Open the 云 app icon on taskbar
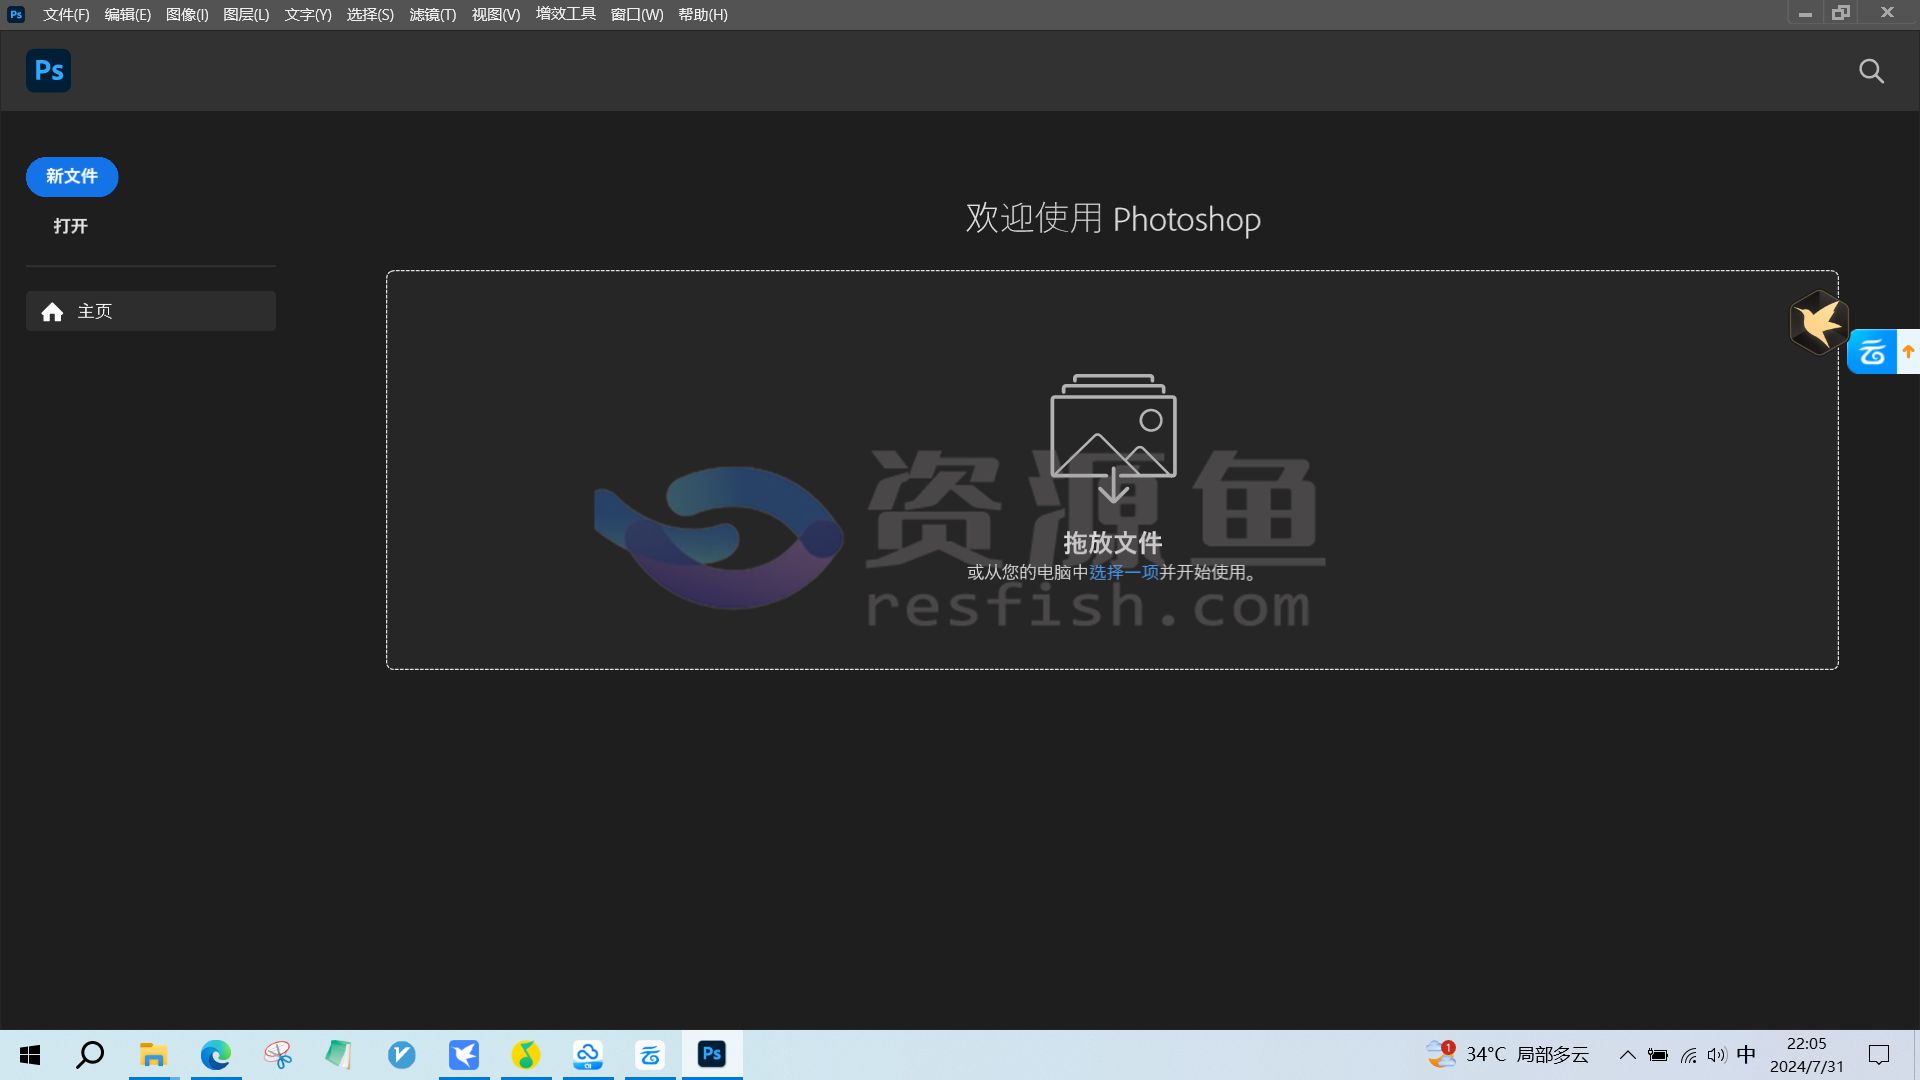 pyautogui.click(x=650, y=1055)
